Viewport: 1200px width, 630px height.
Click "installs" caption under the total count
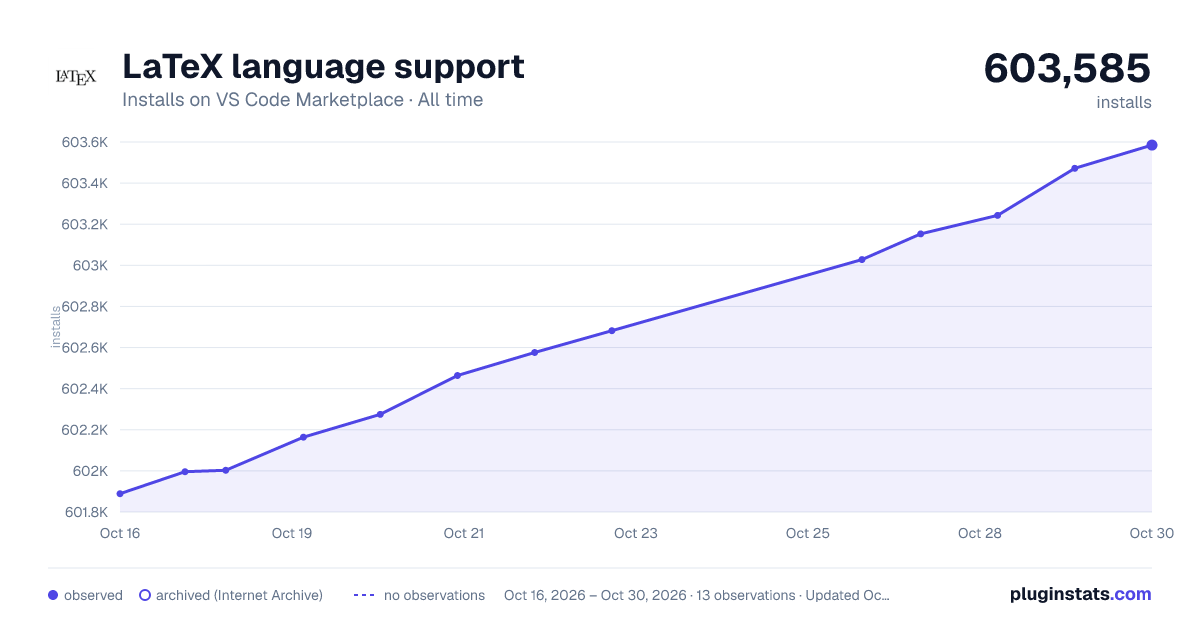click(1124, 102)
